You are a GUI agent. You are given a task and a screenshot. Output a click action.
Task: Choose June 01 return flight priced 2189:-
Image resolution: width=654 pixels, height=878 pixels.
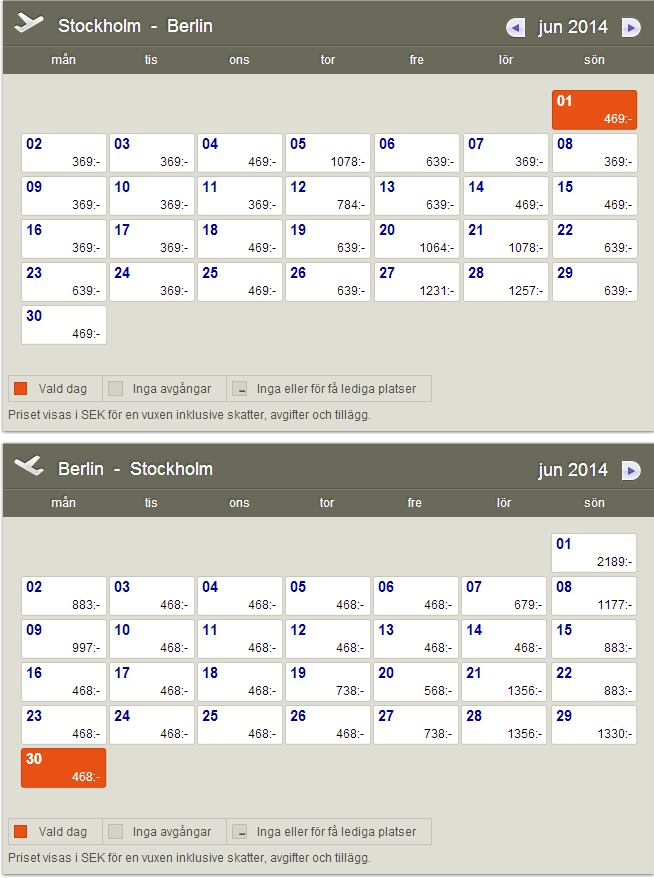(594, 553)
